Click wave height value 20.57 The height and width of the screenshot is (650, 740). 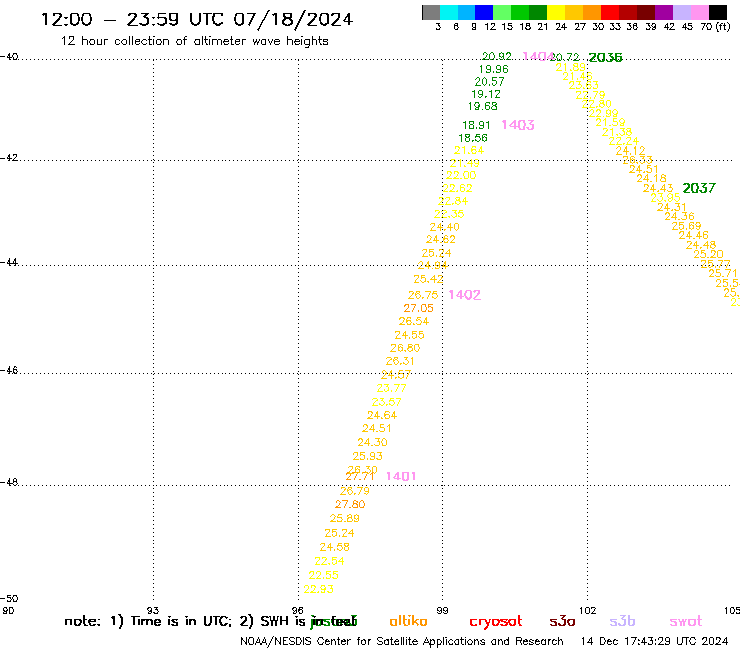click(x=489, y=82)
